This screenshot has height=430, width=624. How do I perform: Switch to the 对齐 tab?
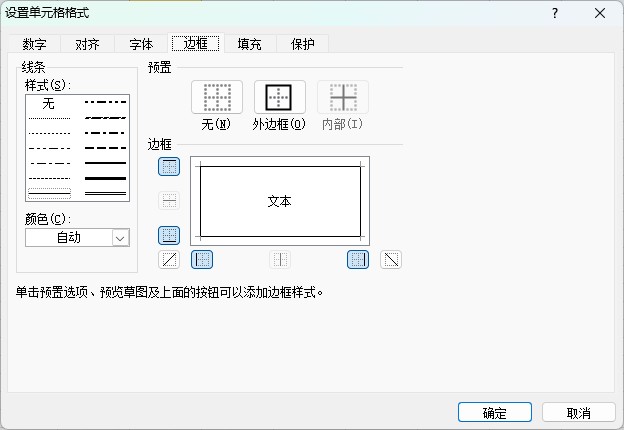click(x=88, y=44)
